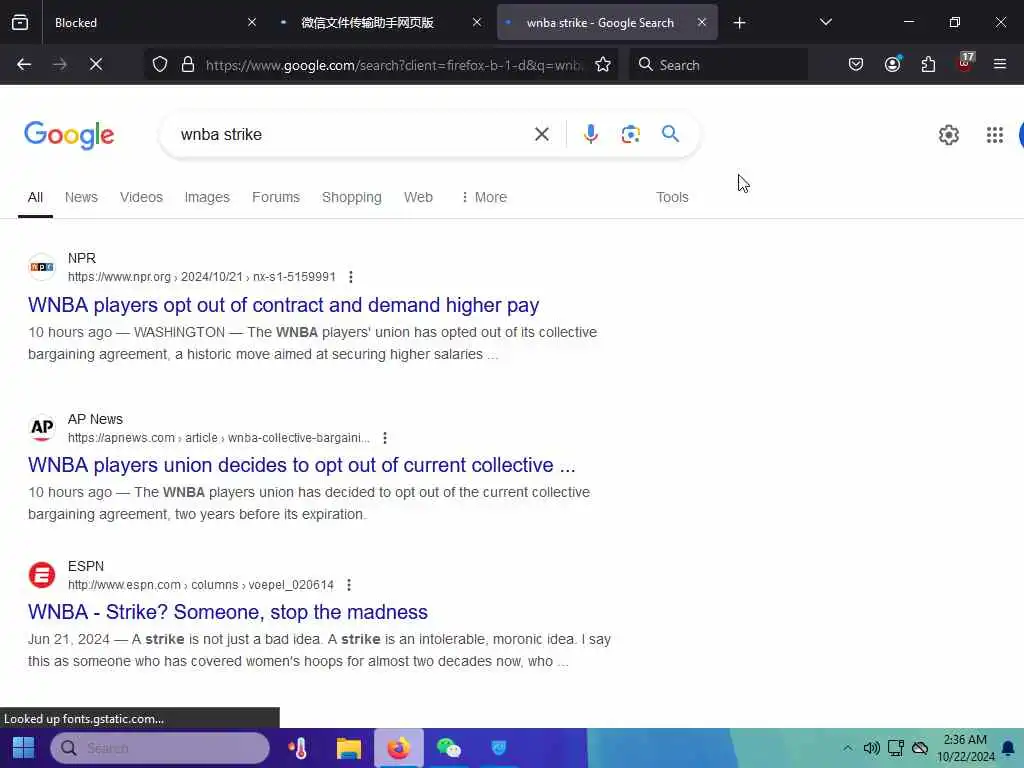Search by image with Google Lens
Screen dimensions: 1024x768
[x=630, y=134]
